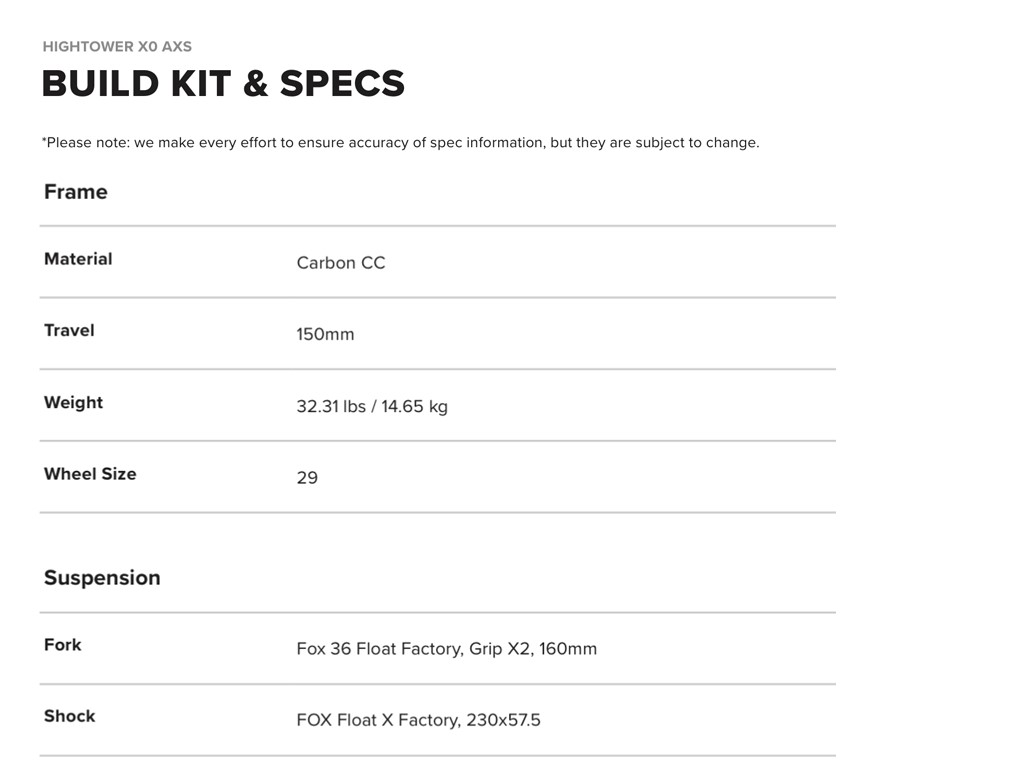Select the Material row label

pos(78,259)
